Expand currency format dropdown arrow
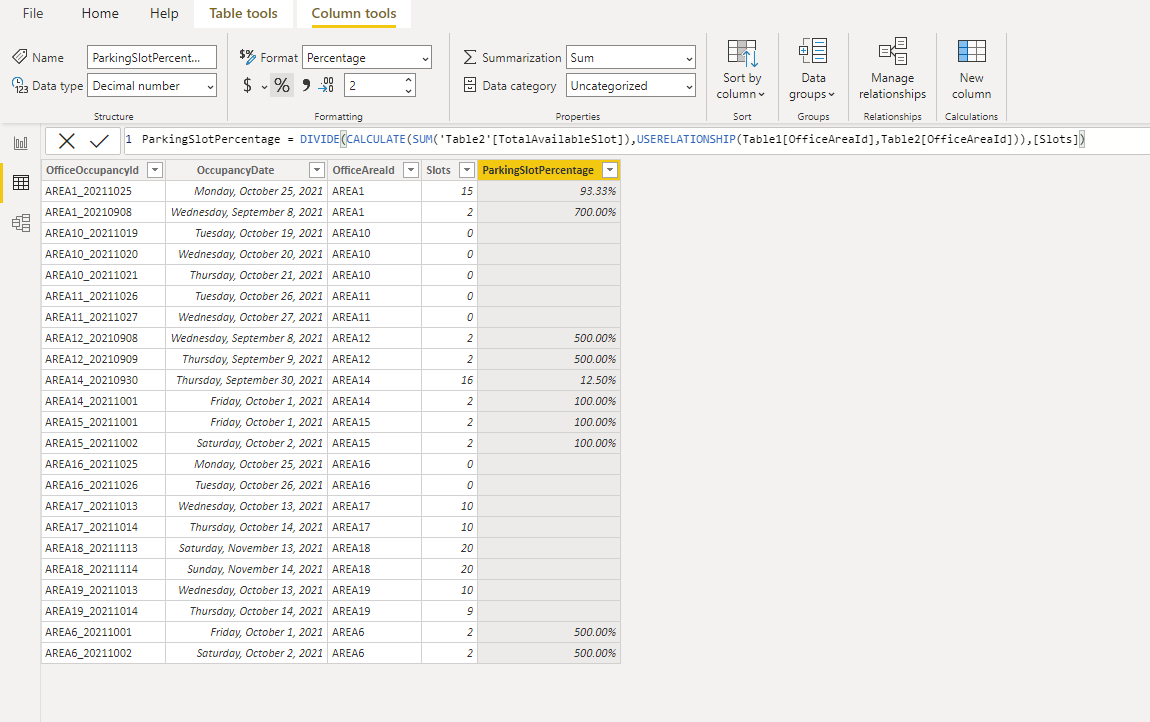This screenshot has width=1150, height=722. (x=264, y=87)
